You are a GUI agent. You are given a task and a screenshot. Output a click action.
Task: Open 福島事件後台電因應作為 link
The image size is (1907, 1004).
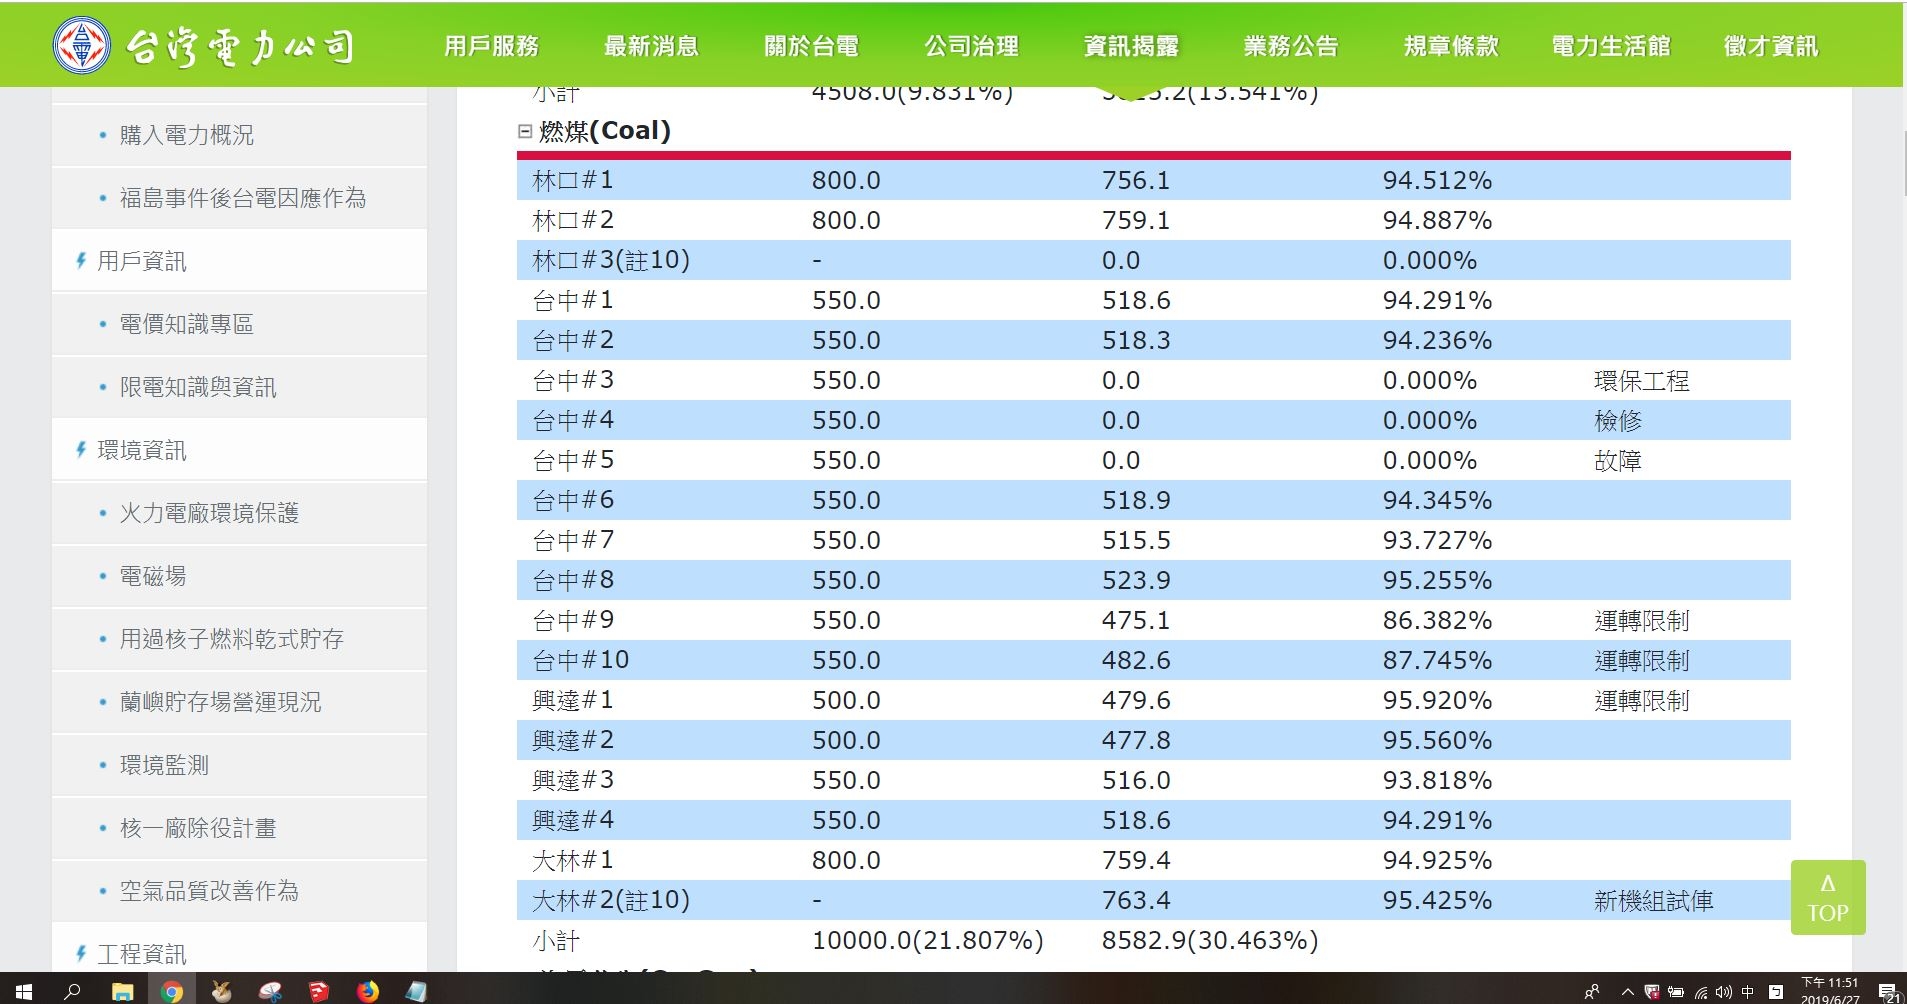tap(242, 198)
